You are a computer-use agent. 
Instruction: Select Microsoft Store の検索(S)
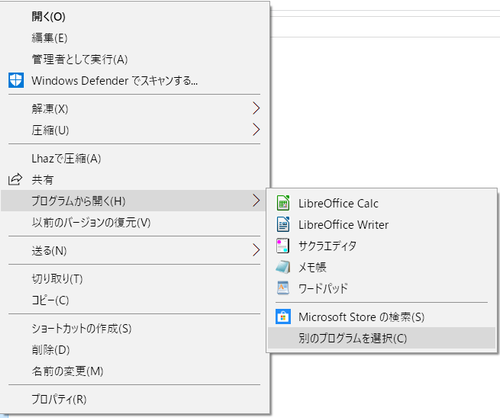(382, 317)
